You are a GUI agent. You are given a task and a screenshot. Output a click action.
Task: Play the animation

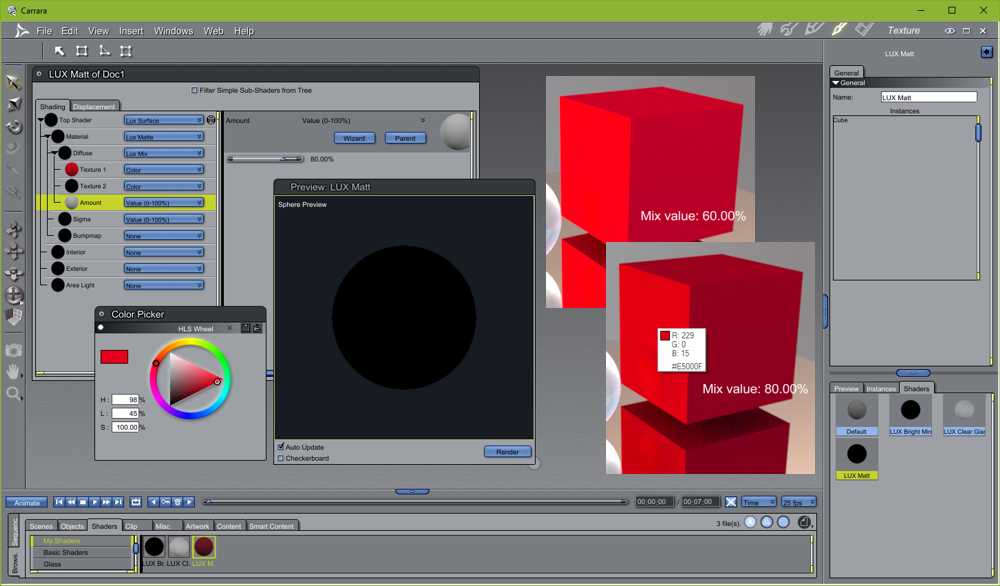pyautogui.click(x=94, y=502)
